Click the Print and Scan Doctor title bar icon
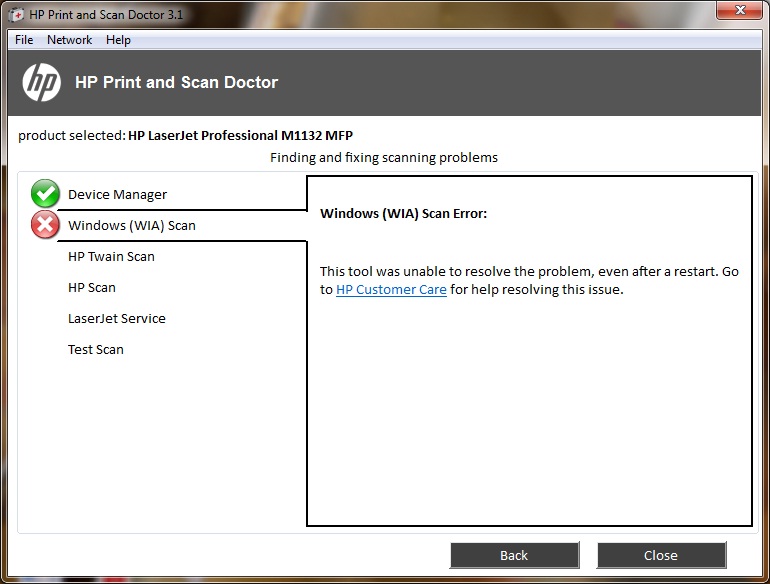This screenshot has height=584, width=770. (x=16, y=15)
